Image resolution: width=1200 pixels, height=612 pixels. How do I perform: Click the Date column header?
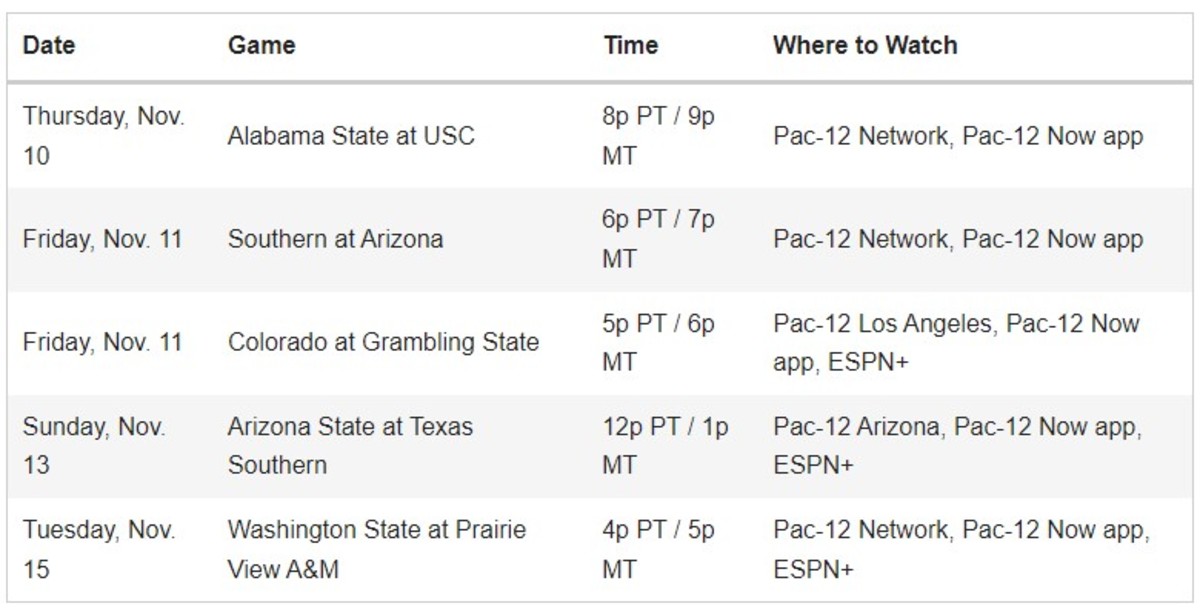pyautogui.click(x=48, y=45)
